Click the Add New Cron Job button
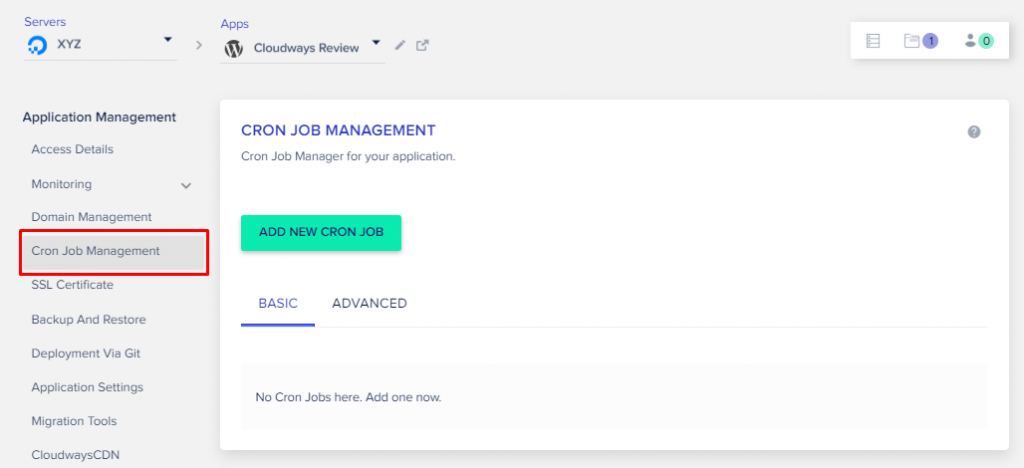Viewport: 1024px width, 468px height. tap(320, 232)
